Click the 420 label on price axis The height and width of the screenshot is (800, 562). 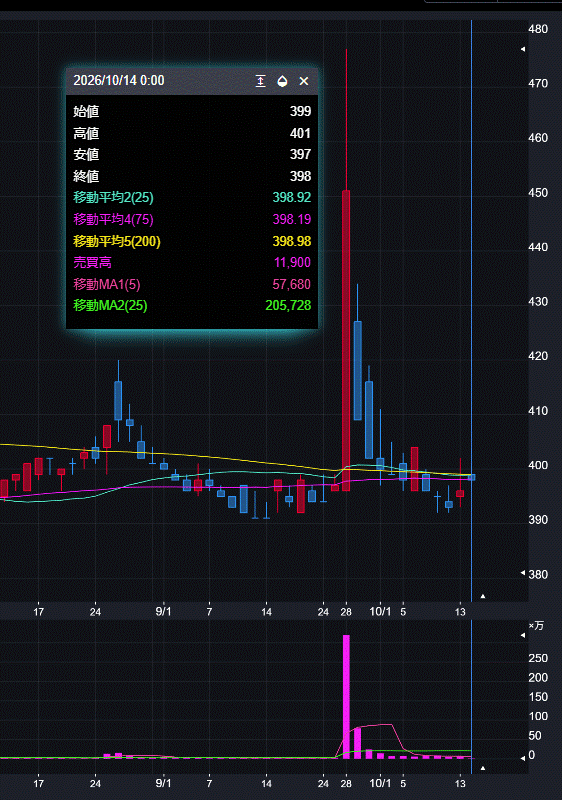click(538, 356)
